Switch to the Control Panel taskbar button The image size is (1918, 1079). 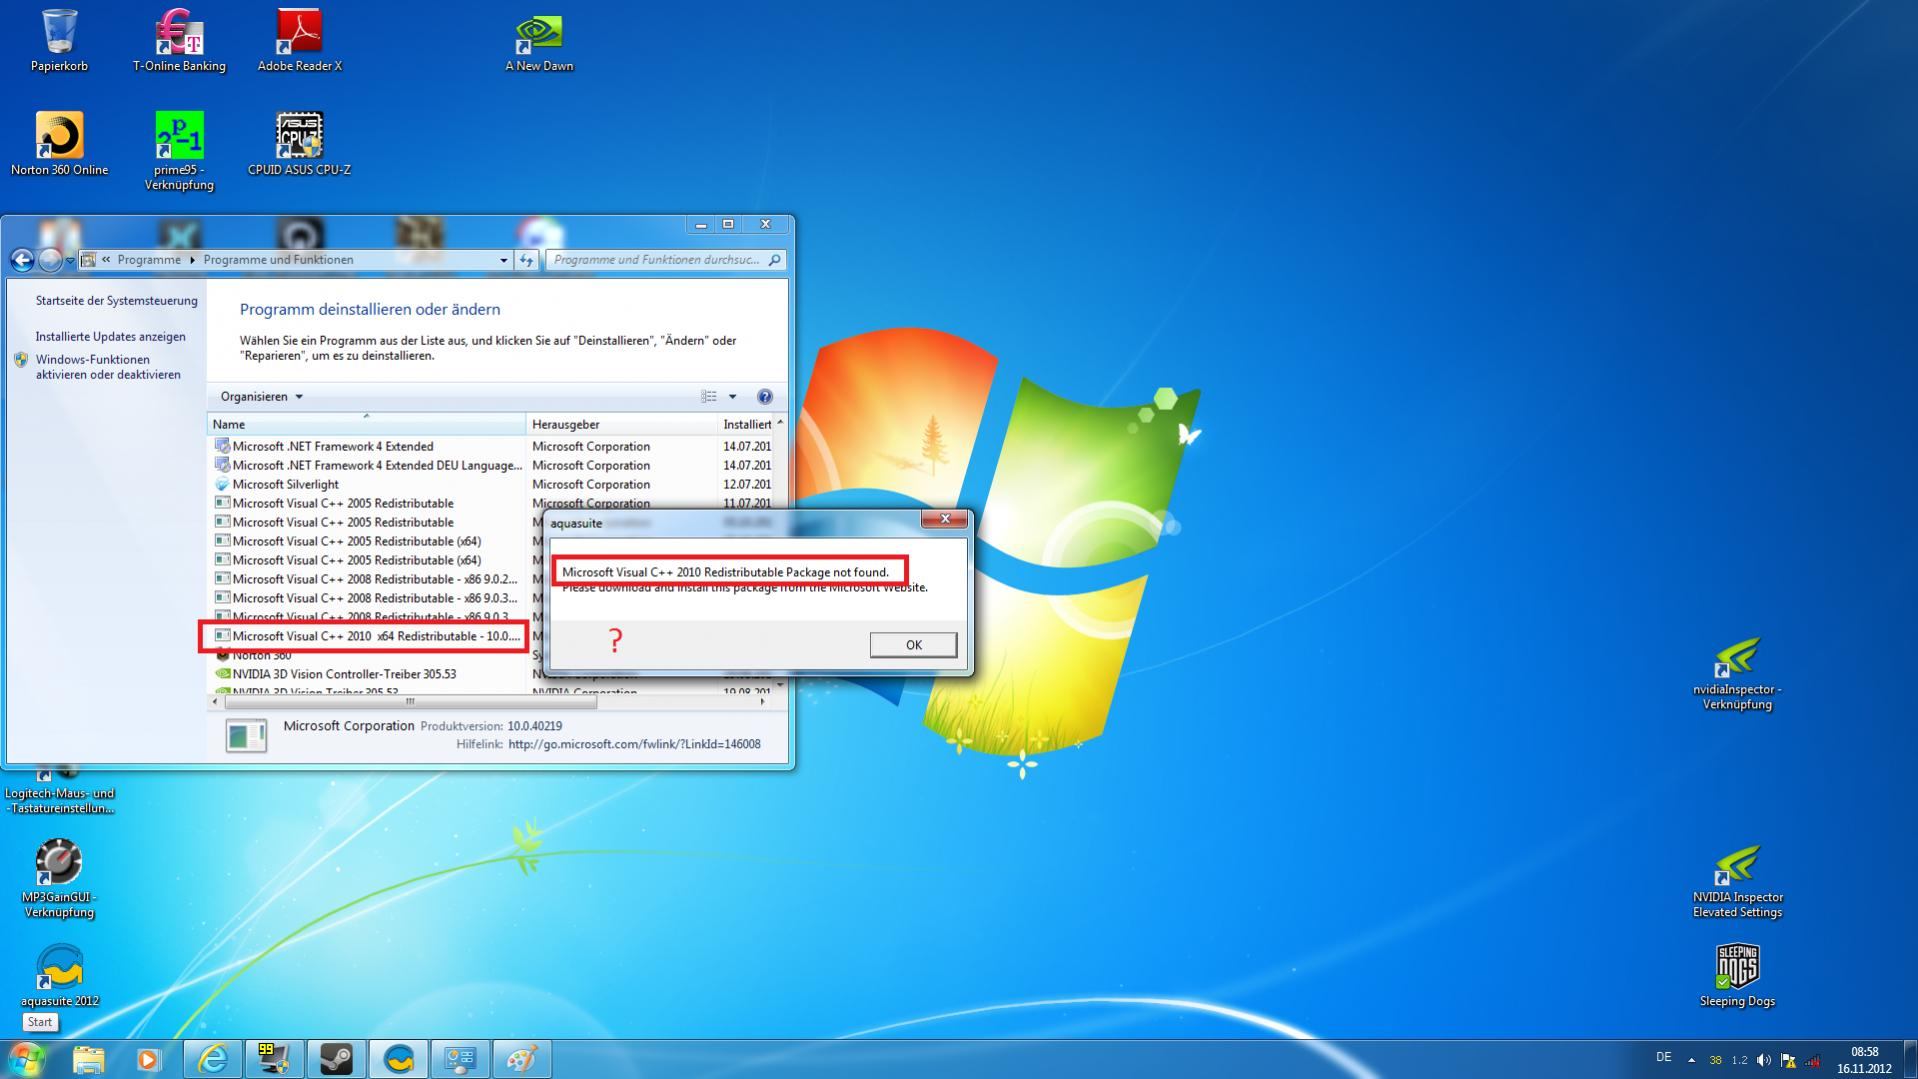[x=460, y=1059]
